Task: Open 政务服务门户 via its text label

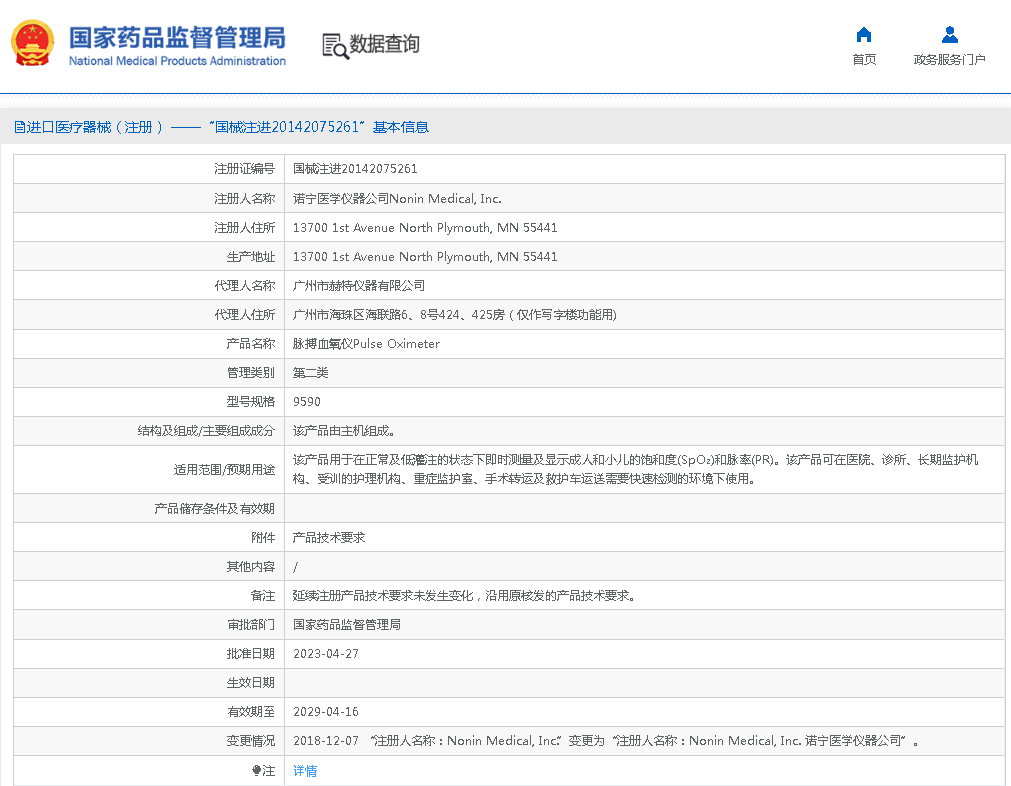Action: click(949, 60)
